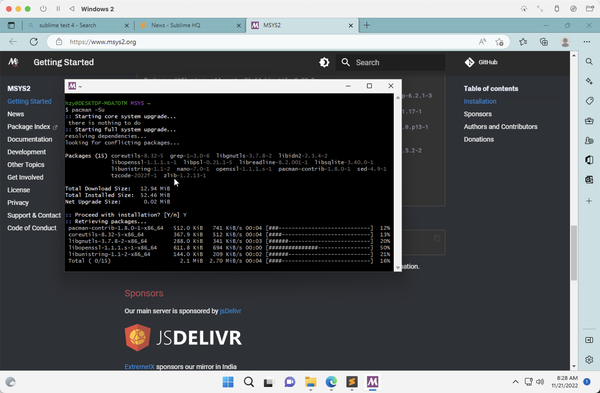Click the MSYS terminal title icon
Image resolution: width=600 pixels, height=393 pixels.
pos(72,86)
